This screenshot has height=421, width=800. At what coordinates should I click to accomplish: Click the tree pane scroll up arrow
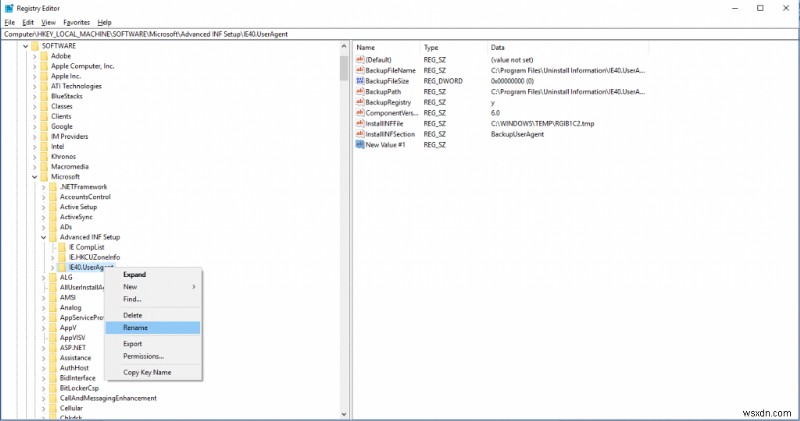(x=343, y=46)
